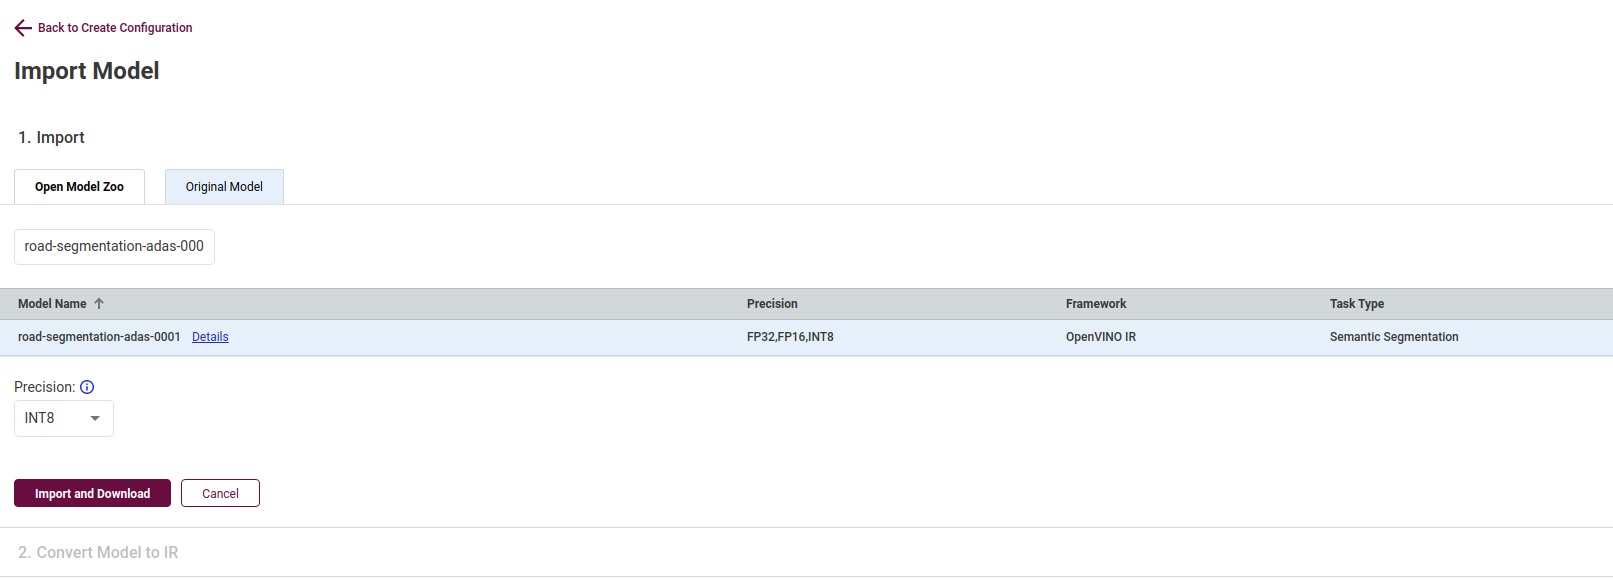Click the model name search field
1613x581 pixels.
(x=114, y=246)
